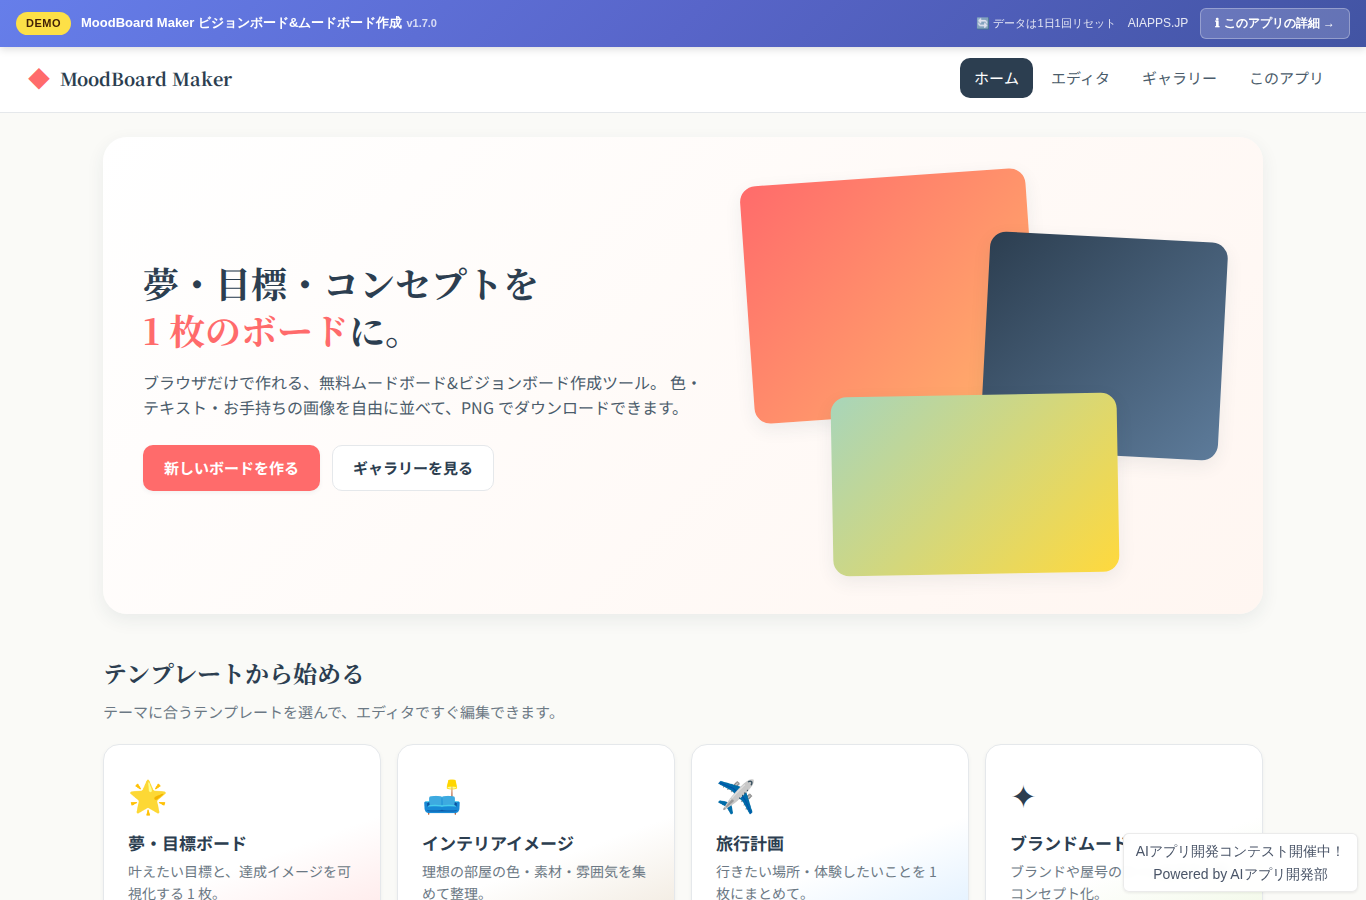Click the star icon on 夢・目標ボード card

click(147, 797)
